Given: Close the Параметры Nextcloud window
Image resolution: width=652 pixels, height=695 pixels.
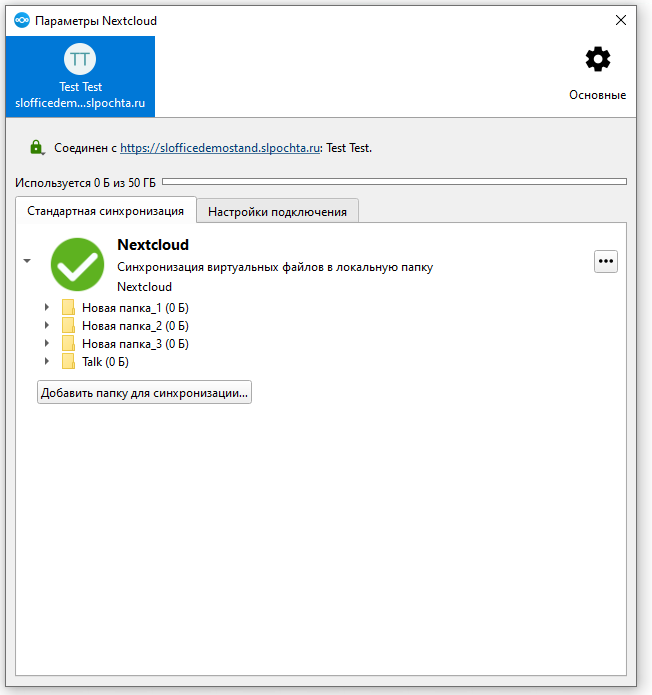Looking at the screenshot, I should point(621,20).
